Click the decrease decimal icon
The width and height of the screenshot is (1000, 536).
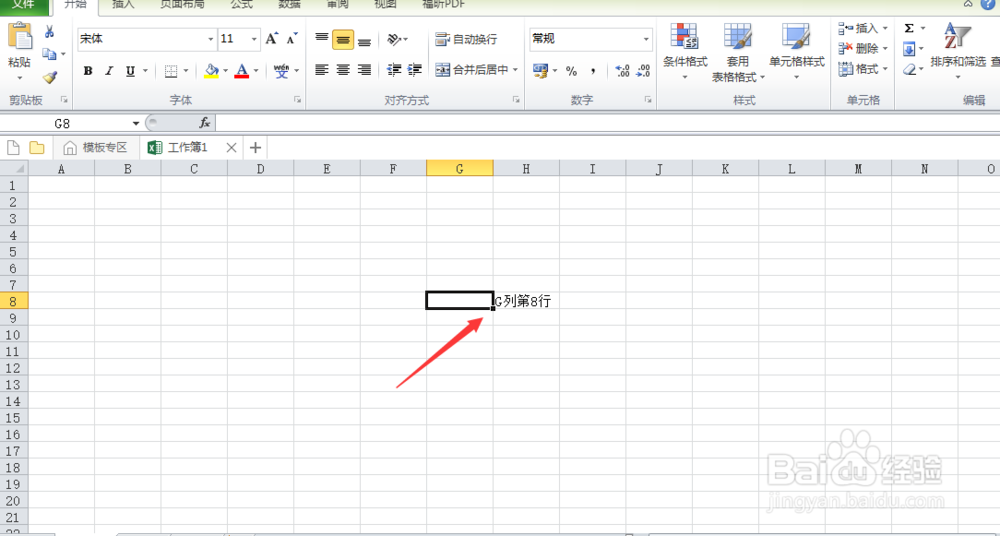pyautogui.click(x=643, y=70)
